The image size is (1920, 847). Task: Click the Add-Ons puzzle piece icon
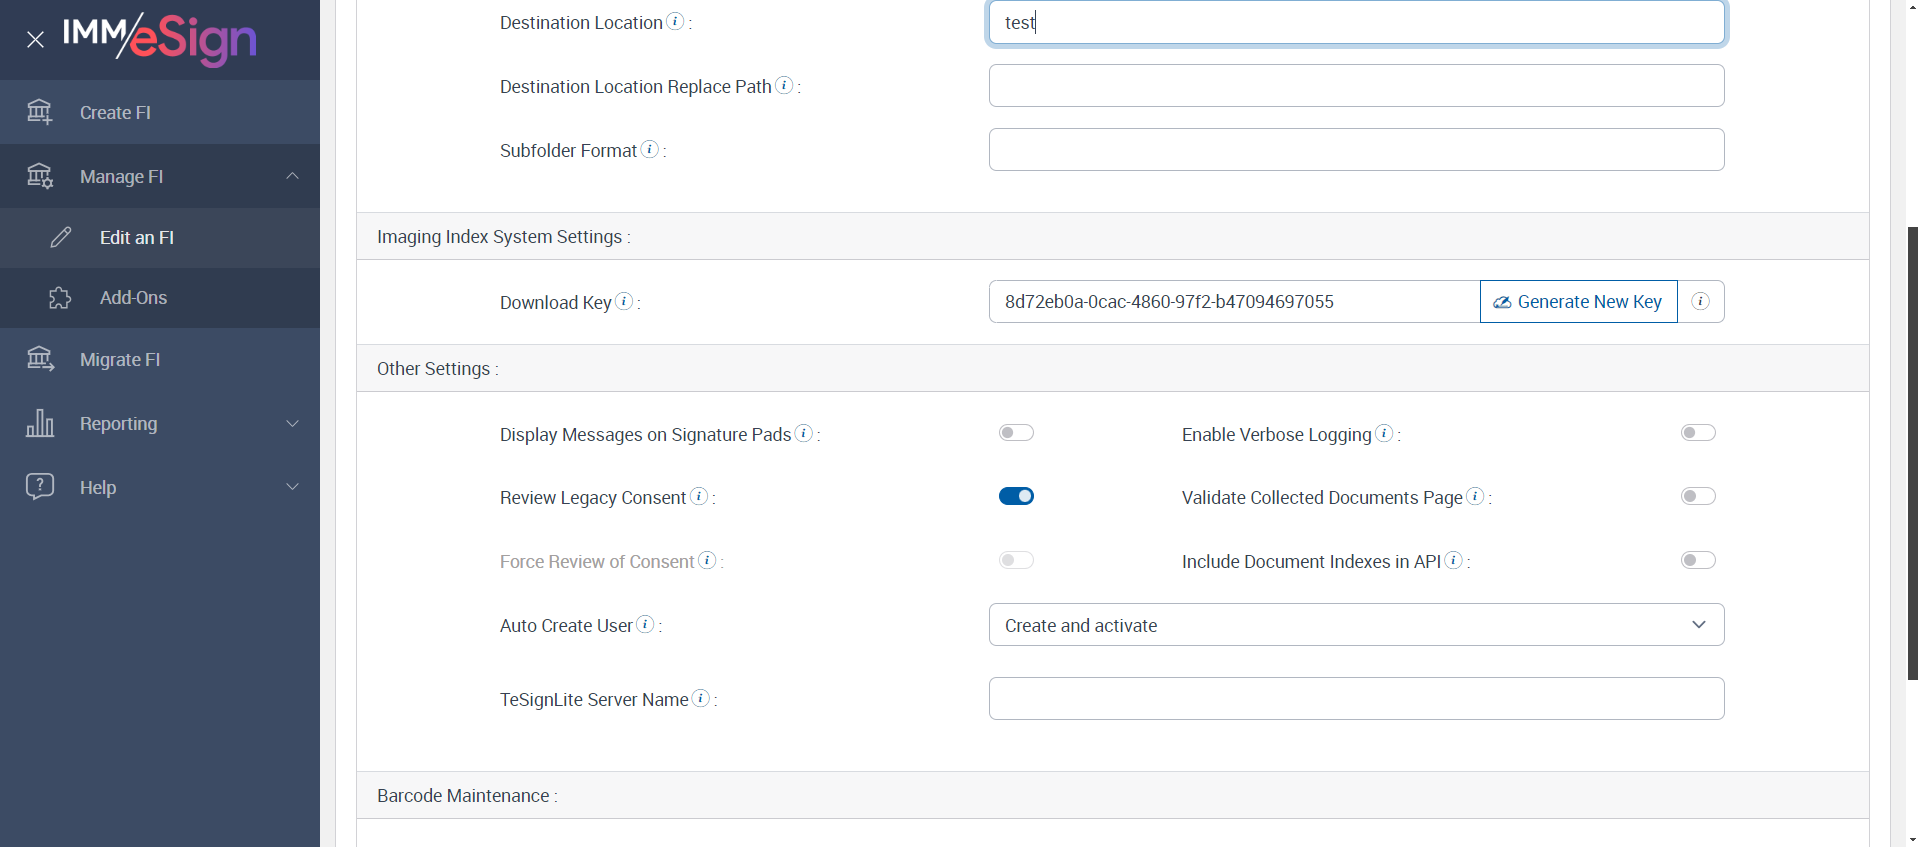coord(60,298)
